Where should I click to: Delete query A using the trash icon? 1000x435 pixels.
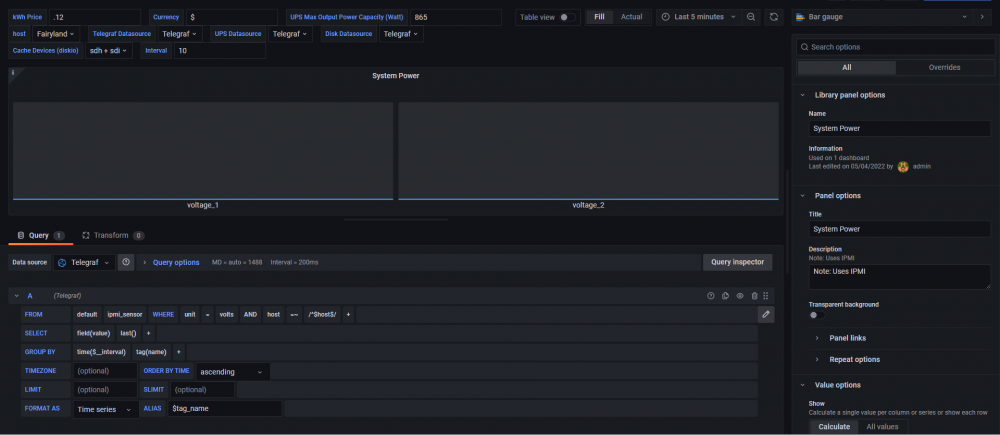754,296
